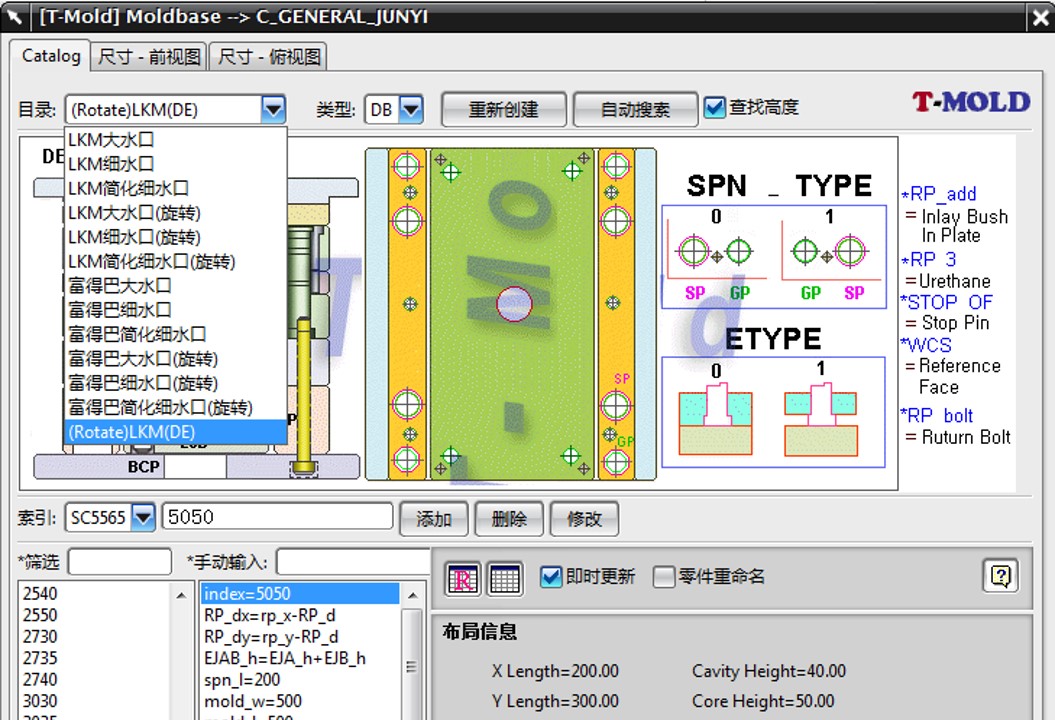
Task: Click the Y Length=300.00 value
Action: pos(555,701)
